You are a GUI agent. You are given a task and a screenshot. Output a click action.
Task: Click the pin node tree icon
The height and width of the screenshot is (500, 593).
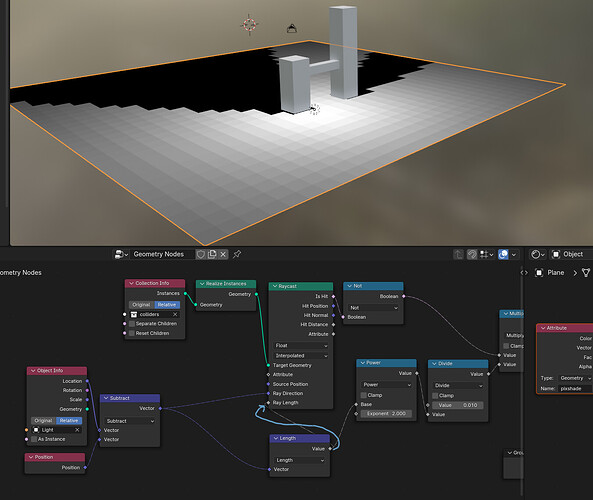[x=237, y=254]
